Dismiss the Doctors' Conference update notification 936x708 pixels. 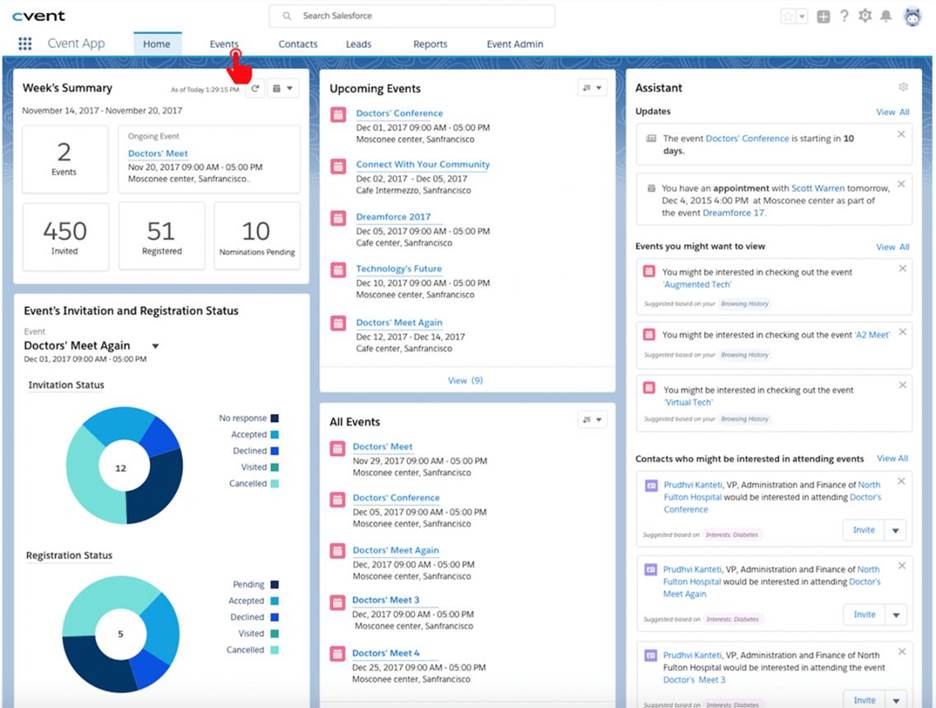901,134
